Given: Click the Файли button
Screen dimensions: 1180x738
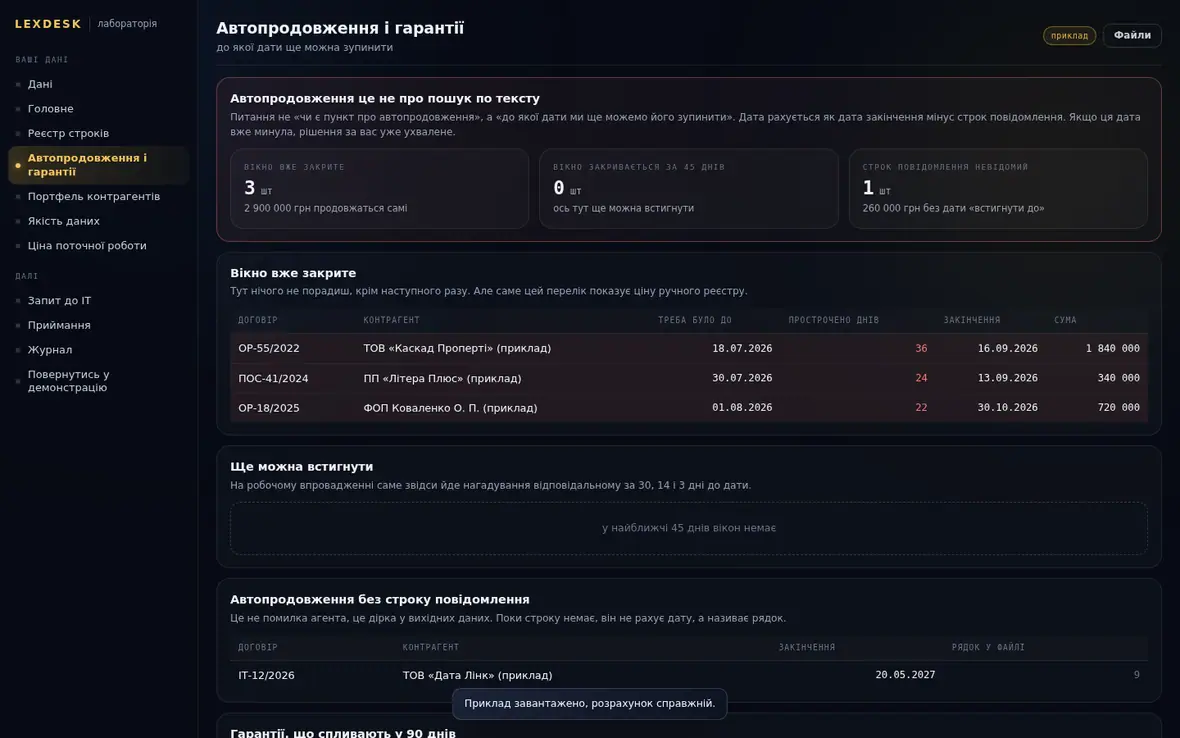Looking at the screenshot, I should [1132, 35].
